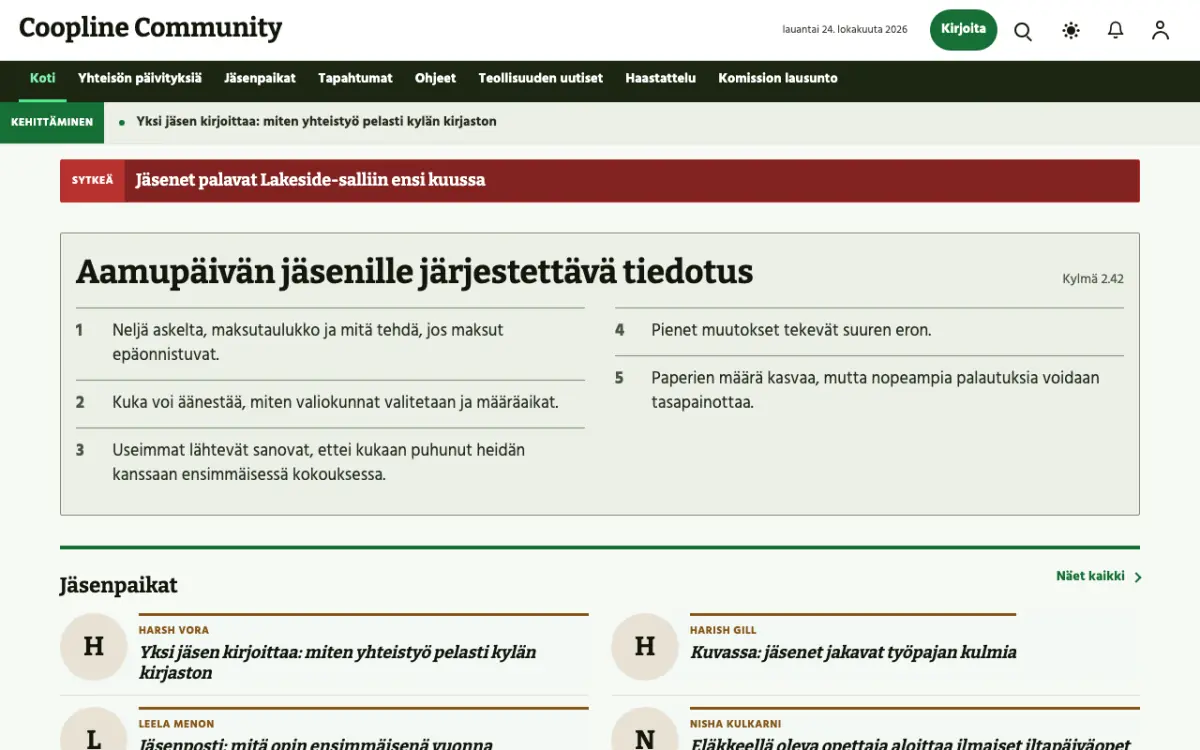The width and height of the screenshot is (1200, 750).
Task: Open article Kuvassa: jäsenet jakavat työpajan kulmia
Action: pyautogui.click(x=853, y=652)
